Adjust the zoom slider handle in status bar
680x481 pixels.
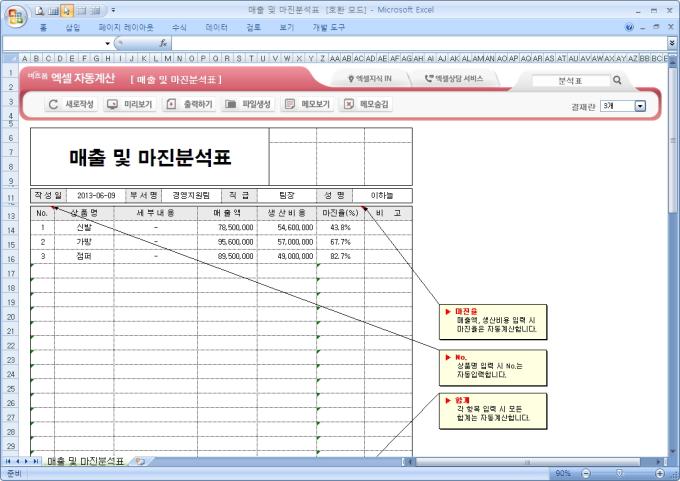pyautogui.click(x=620, y=473)
